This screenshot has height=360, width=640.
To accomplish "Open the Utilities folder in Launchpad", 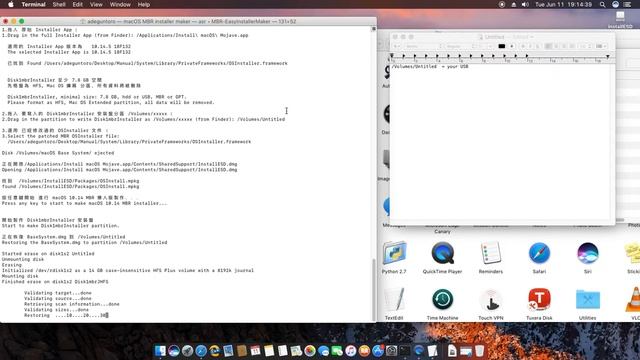I will click(x=587, y=300).
